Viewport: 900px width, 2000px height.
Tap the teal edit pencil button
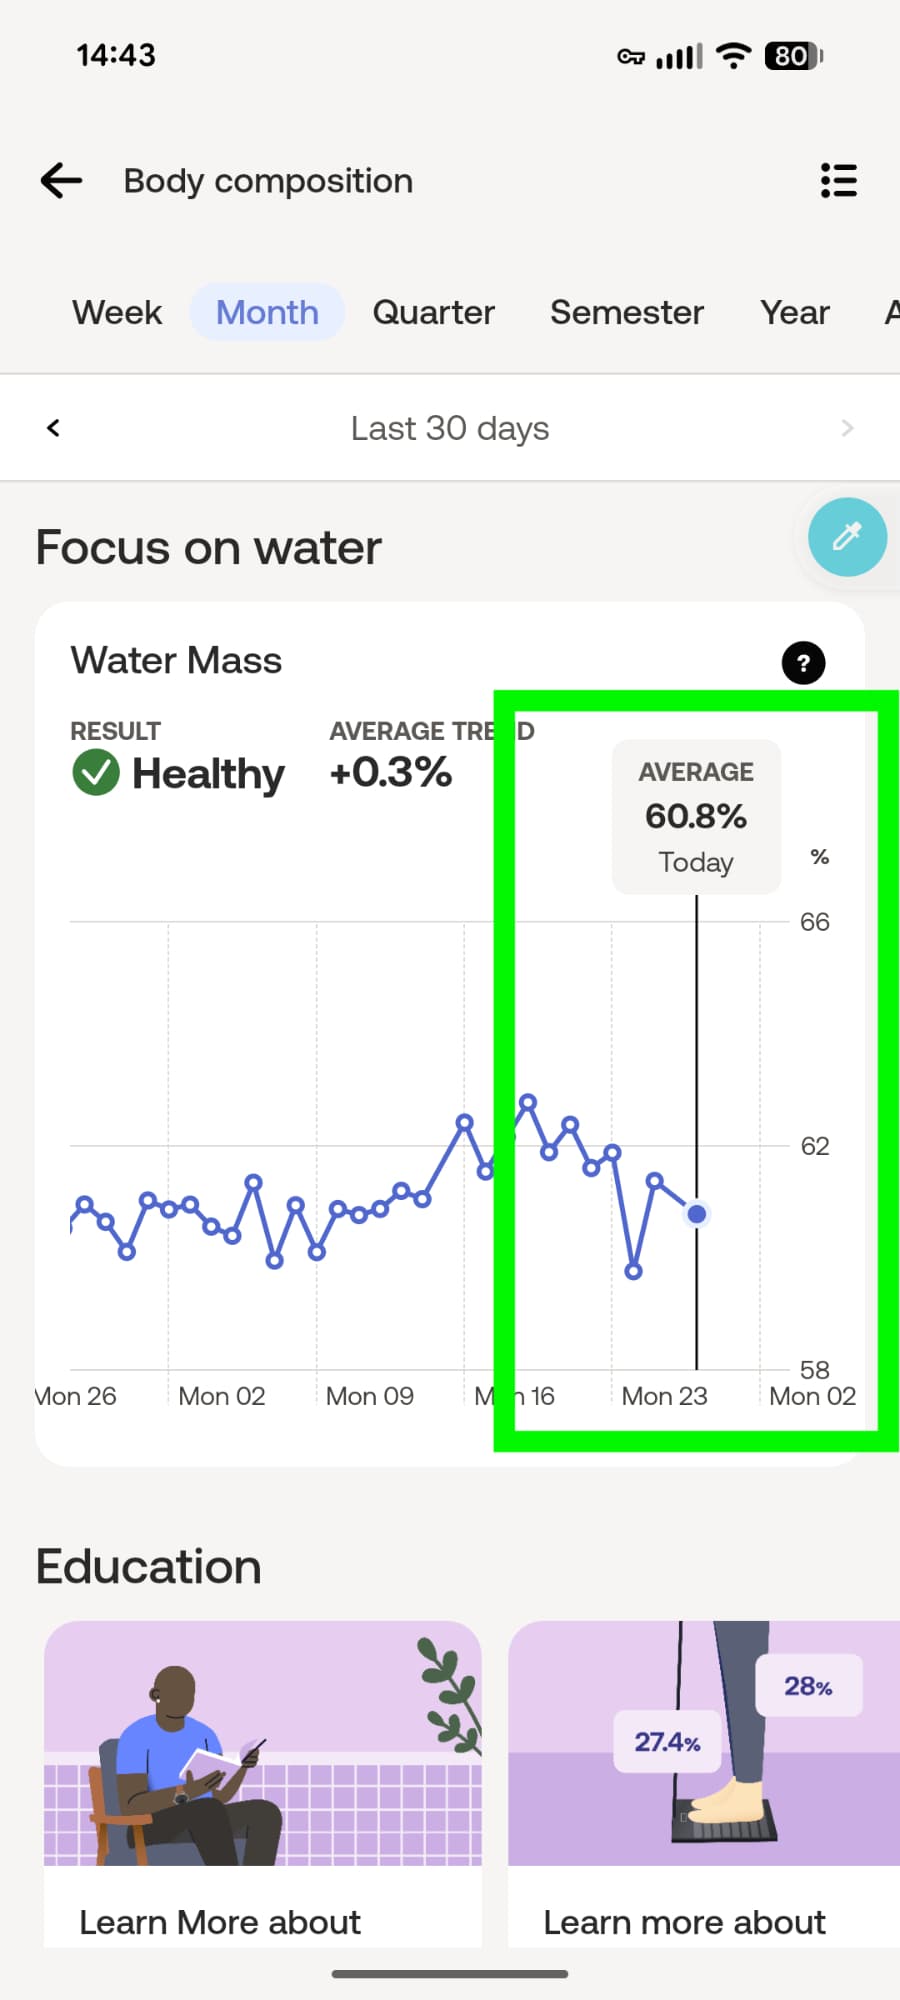click(x=847, y=537)
